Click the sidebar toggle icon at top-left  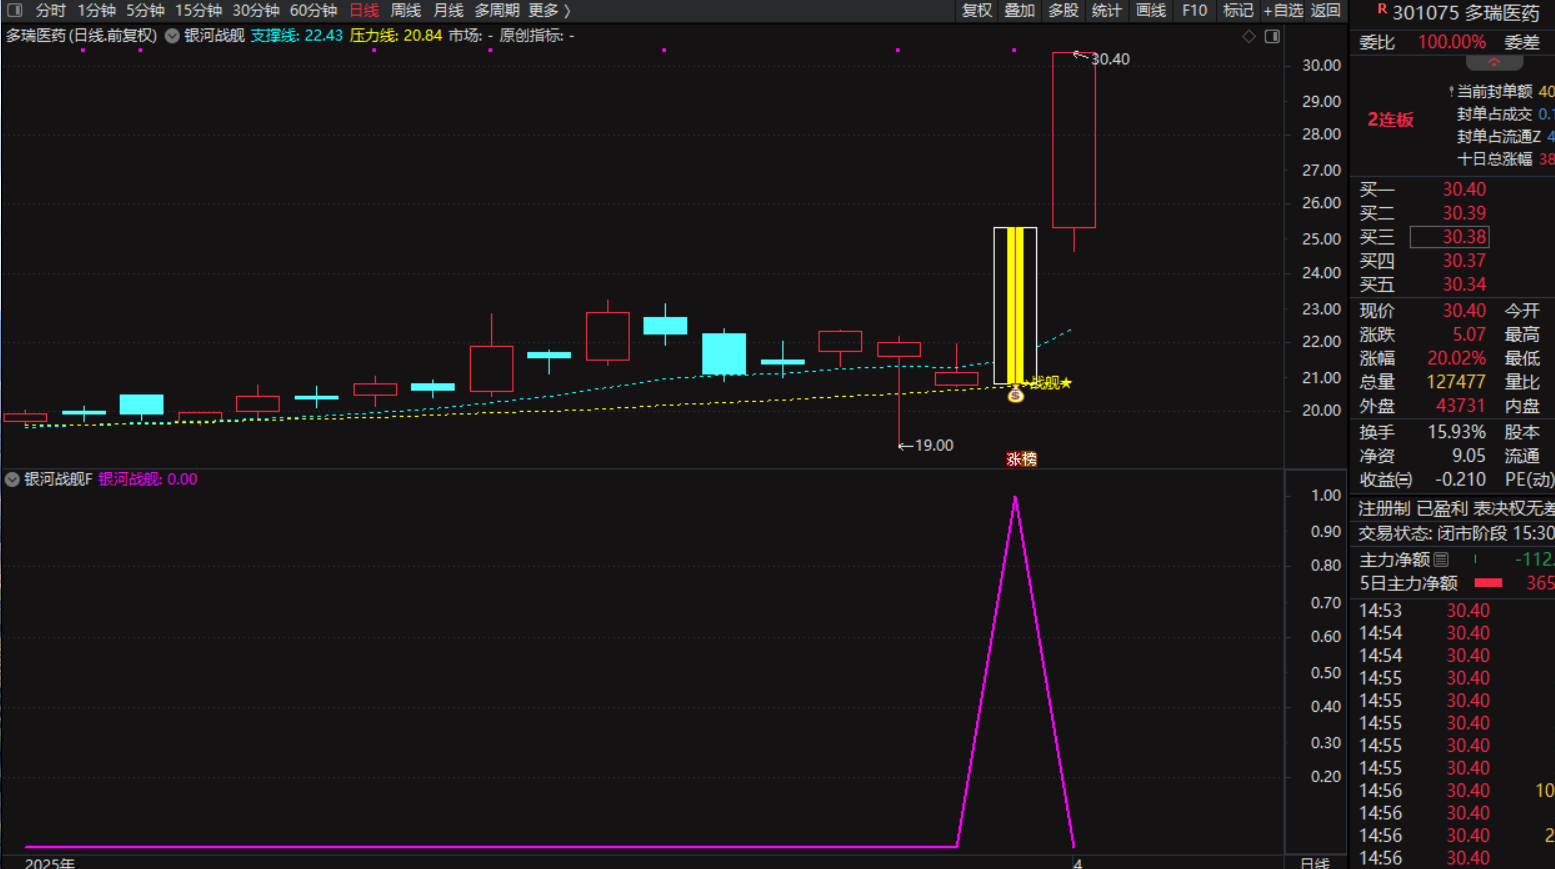pos(14,10)
